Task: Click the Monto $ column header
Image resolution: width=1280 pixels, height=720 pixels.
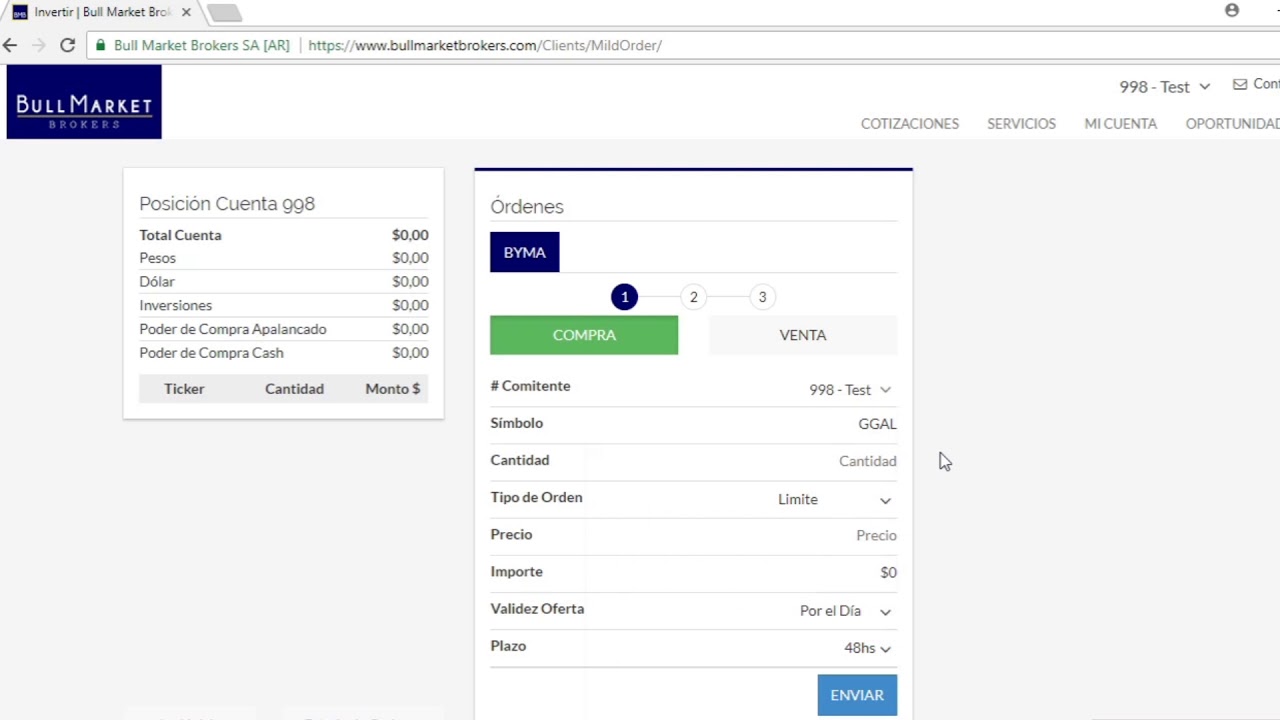Action: tap(393, 389)
